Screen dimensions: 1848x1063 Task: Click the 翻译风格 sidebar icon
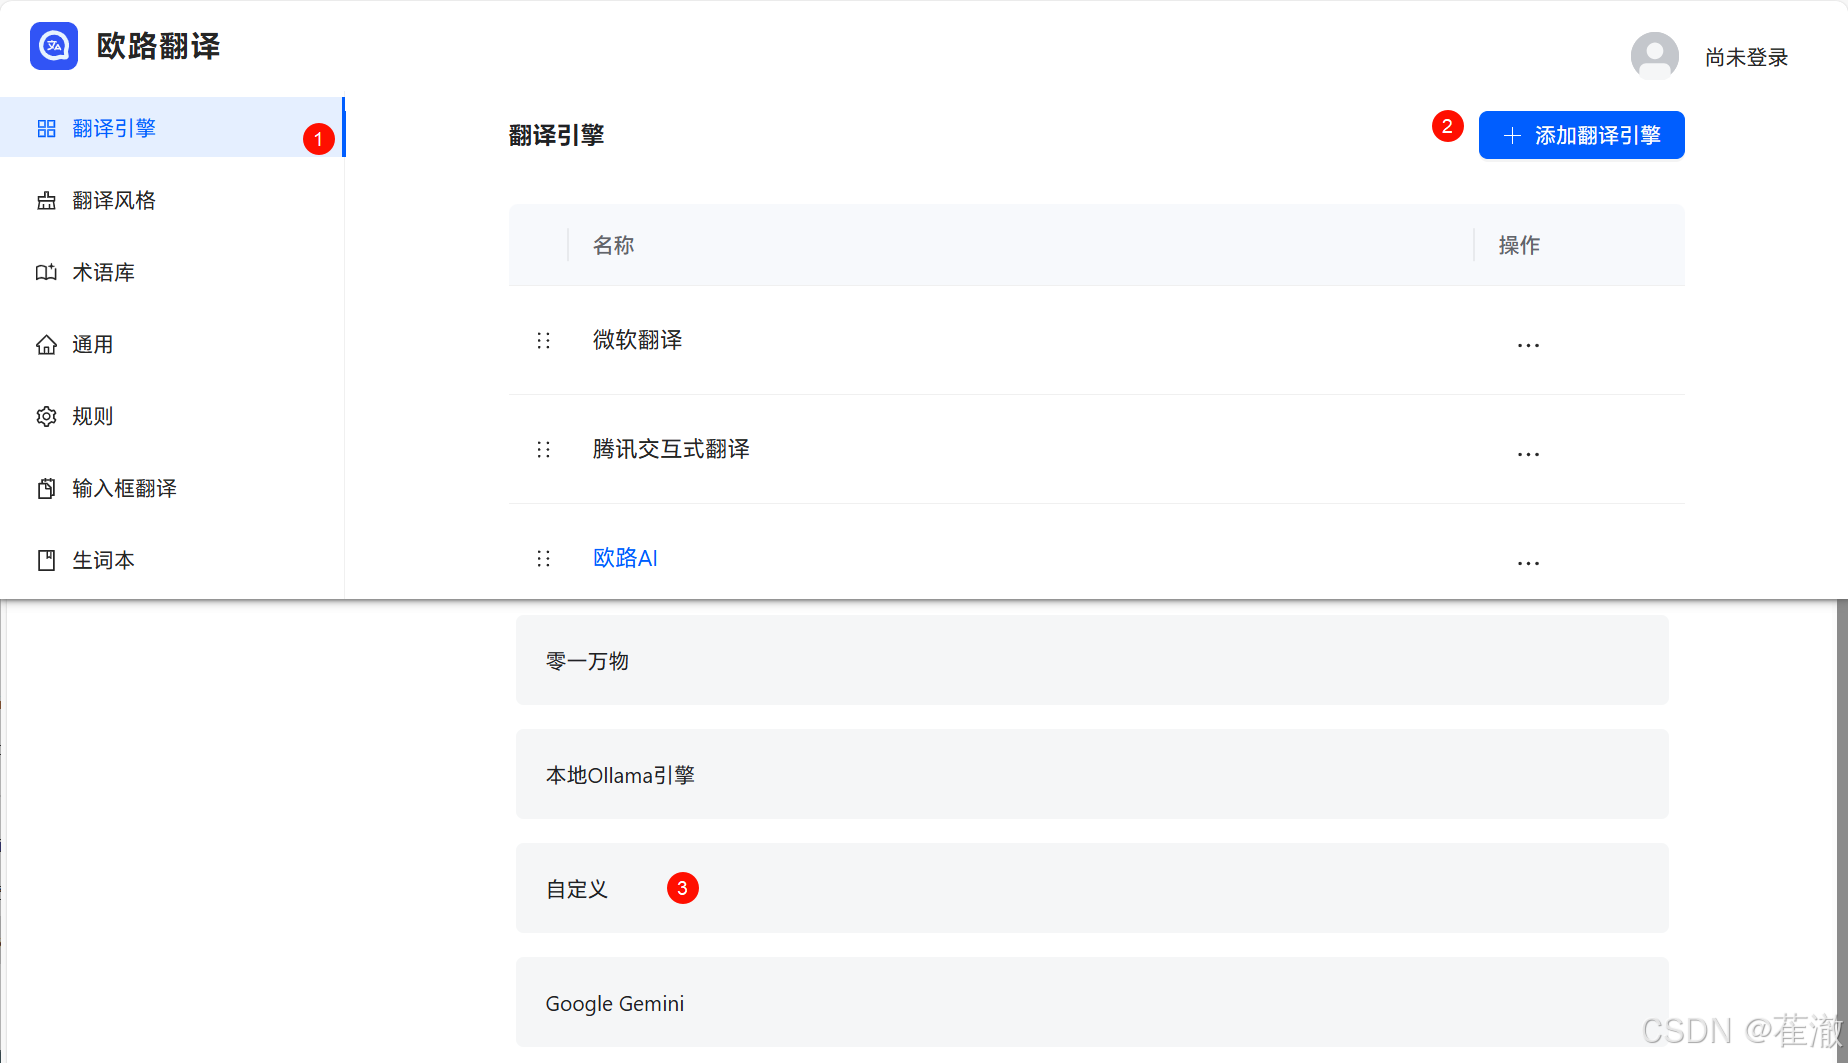[x=46, y=200]
